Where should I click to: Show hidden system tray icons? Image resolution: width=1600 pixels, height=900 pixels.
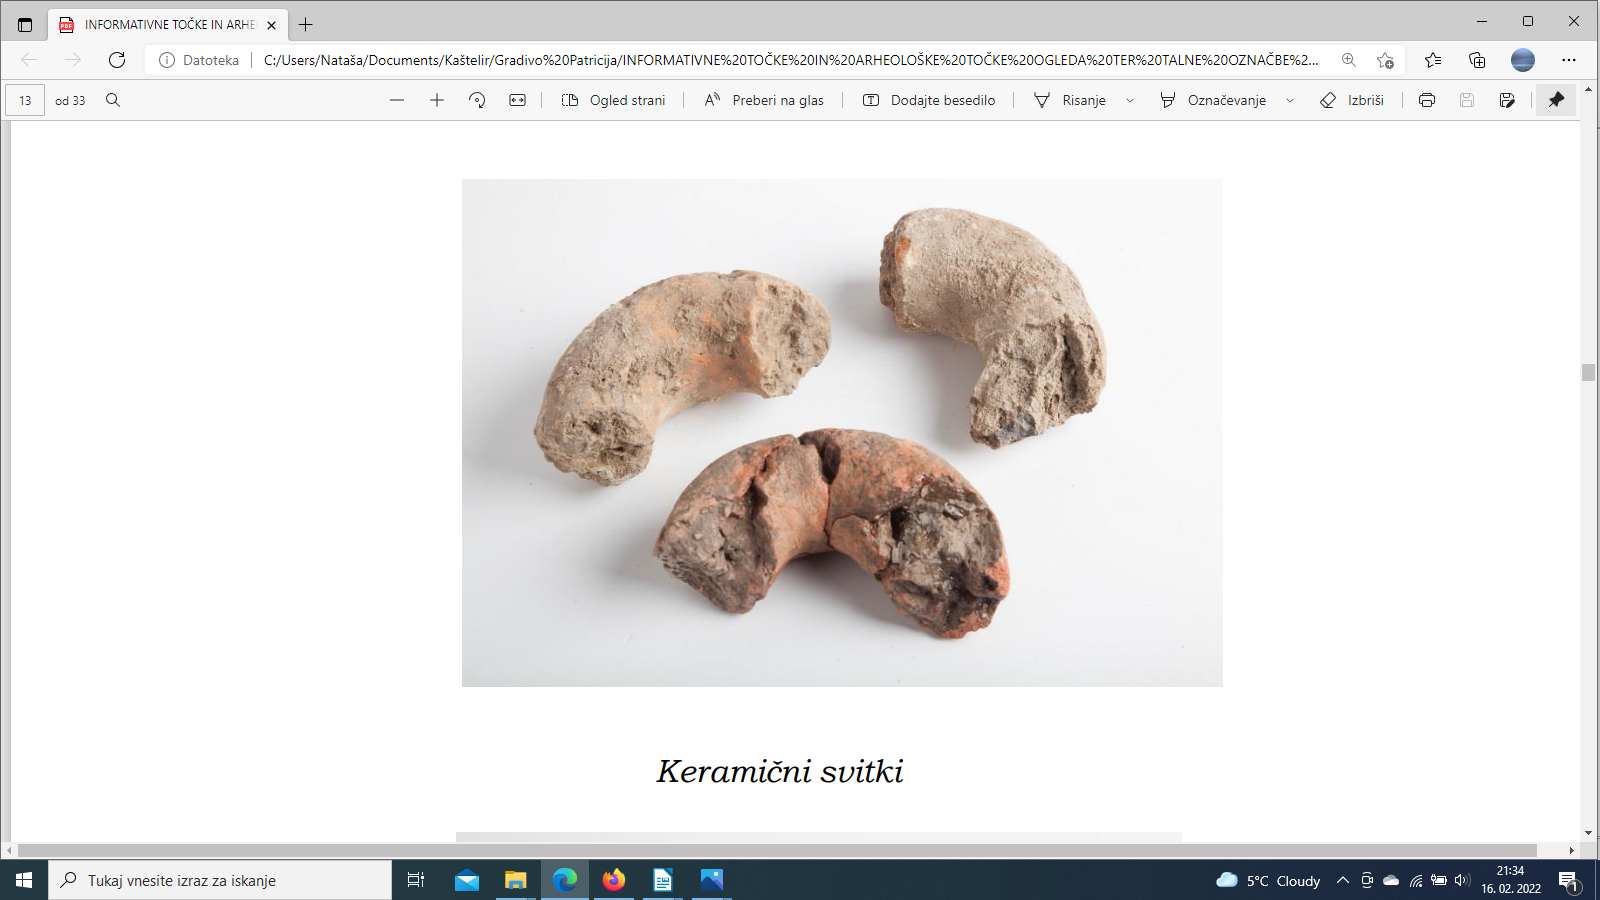tap(1343, 880)
